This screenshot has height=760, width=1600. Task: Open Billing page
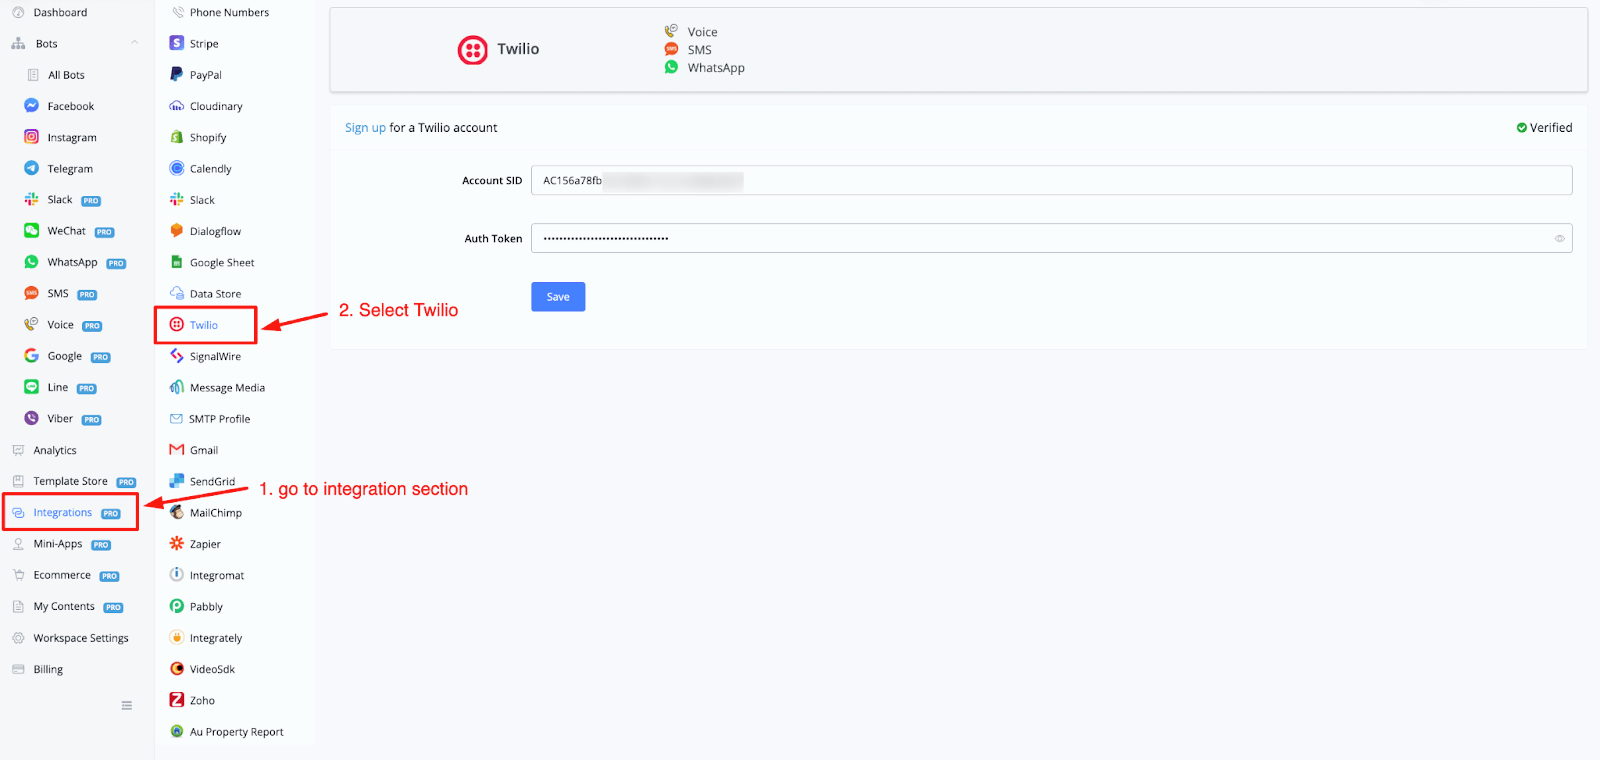point(48,669)
